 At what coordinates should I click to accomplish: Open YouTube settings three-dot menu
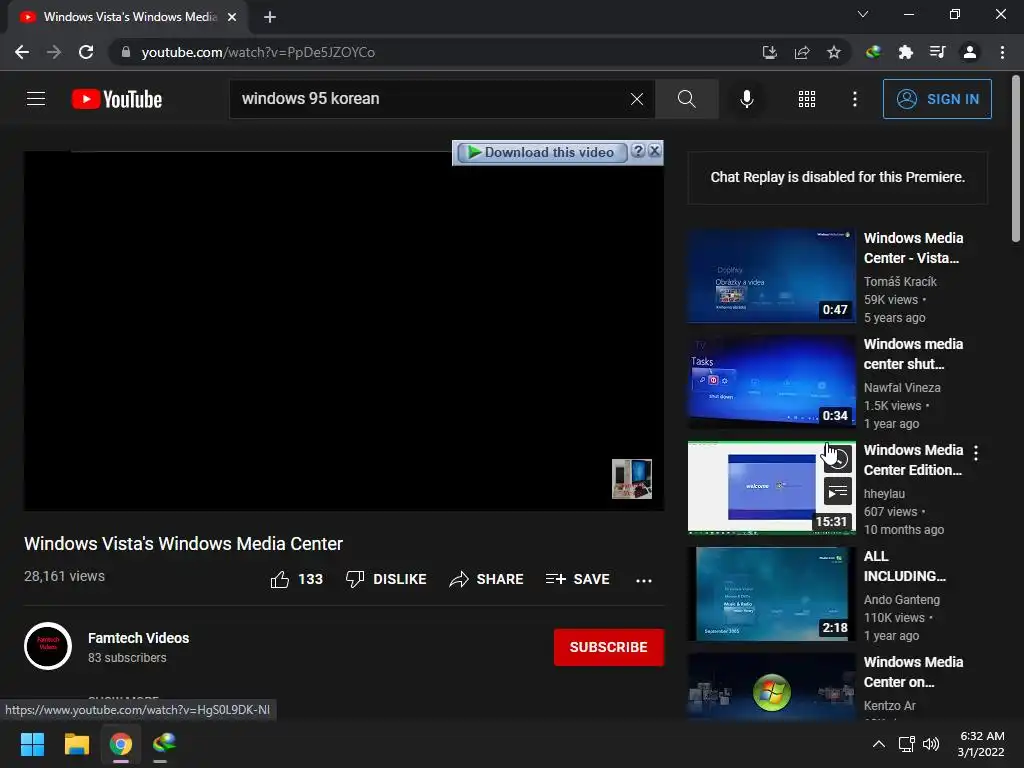point(855,99)
